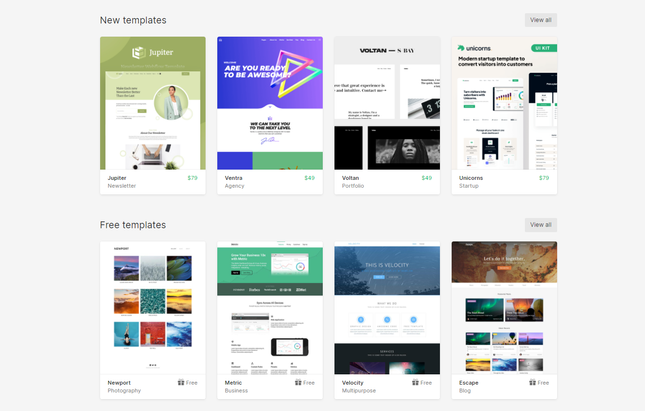Click the New templates heading
Screen dimensions: 645x411
point(133,20)
